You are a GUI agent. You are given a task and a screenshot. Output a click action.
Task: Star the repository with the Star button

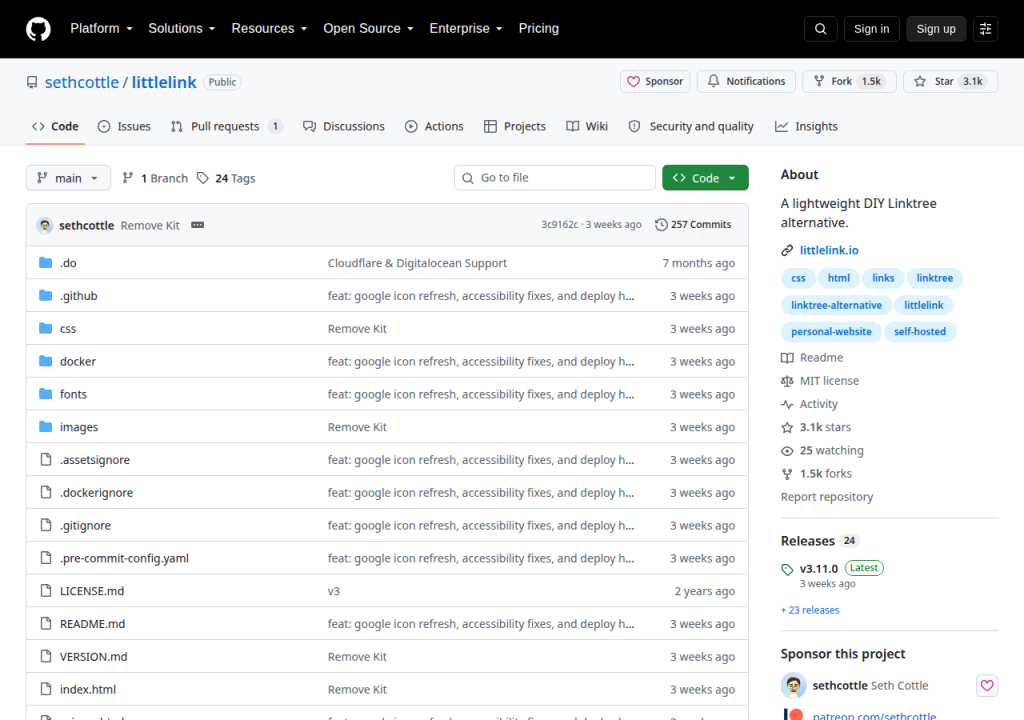[x=951, y=82]
